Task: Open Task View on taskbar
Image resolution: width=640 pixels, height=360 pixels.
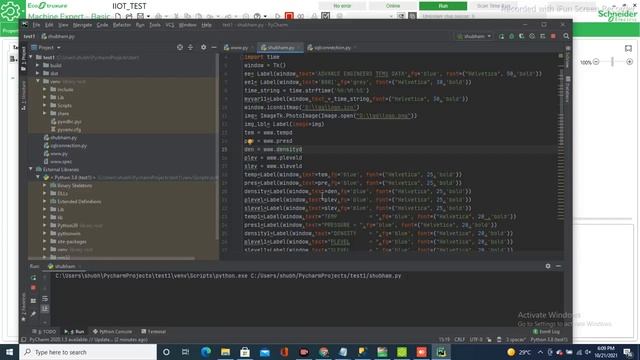Action: 185,352
